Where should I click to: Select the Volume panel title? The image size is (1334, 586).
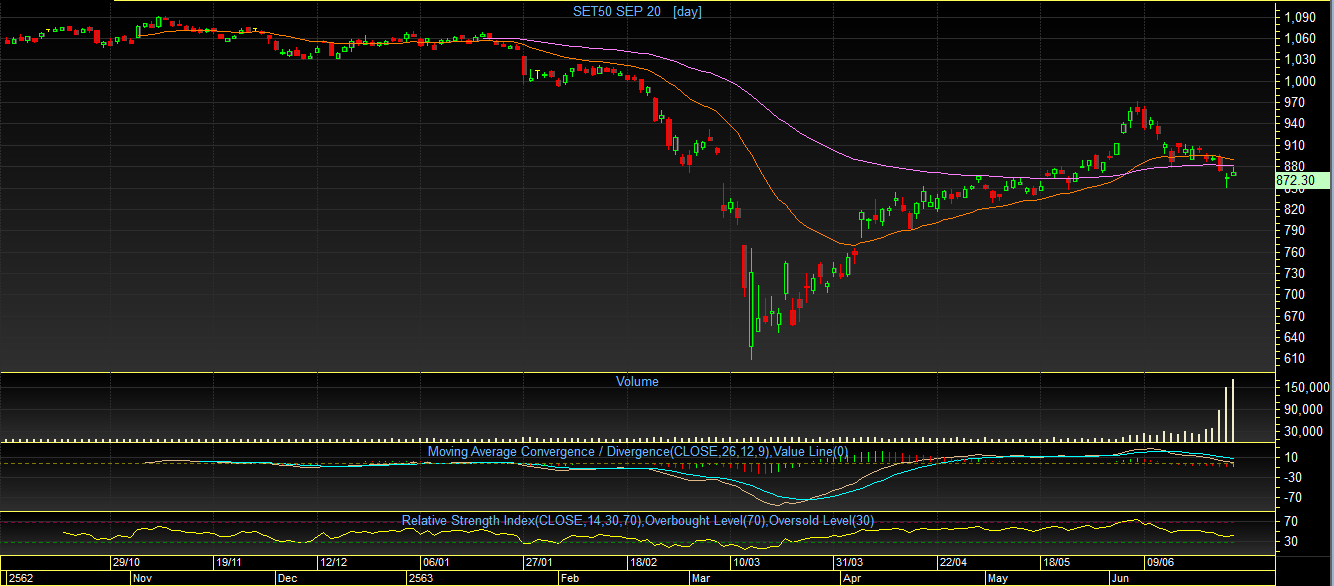coord(637,381)
